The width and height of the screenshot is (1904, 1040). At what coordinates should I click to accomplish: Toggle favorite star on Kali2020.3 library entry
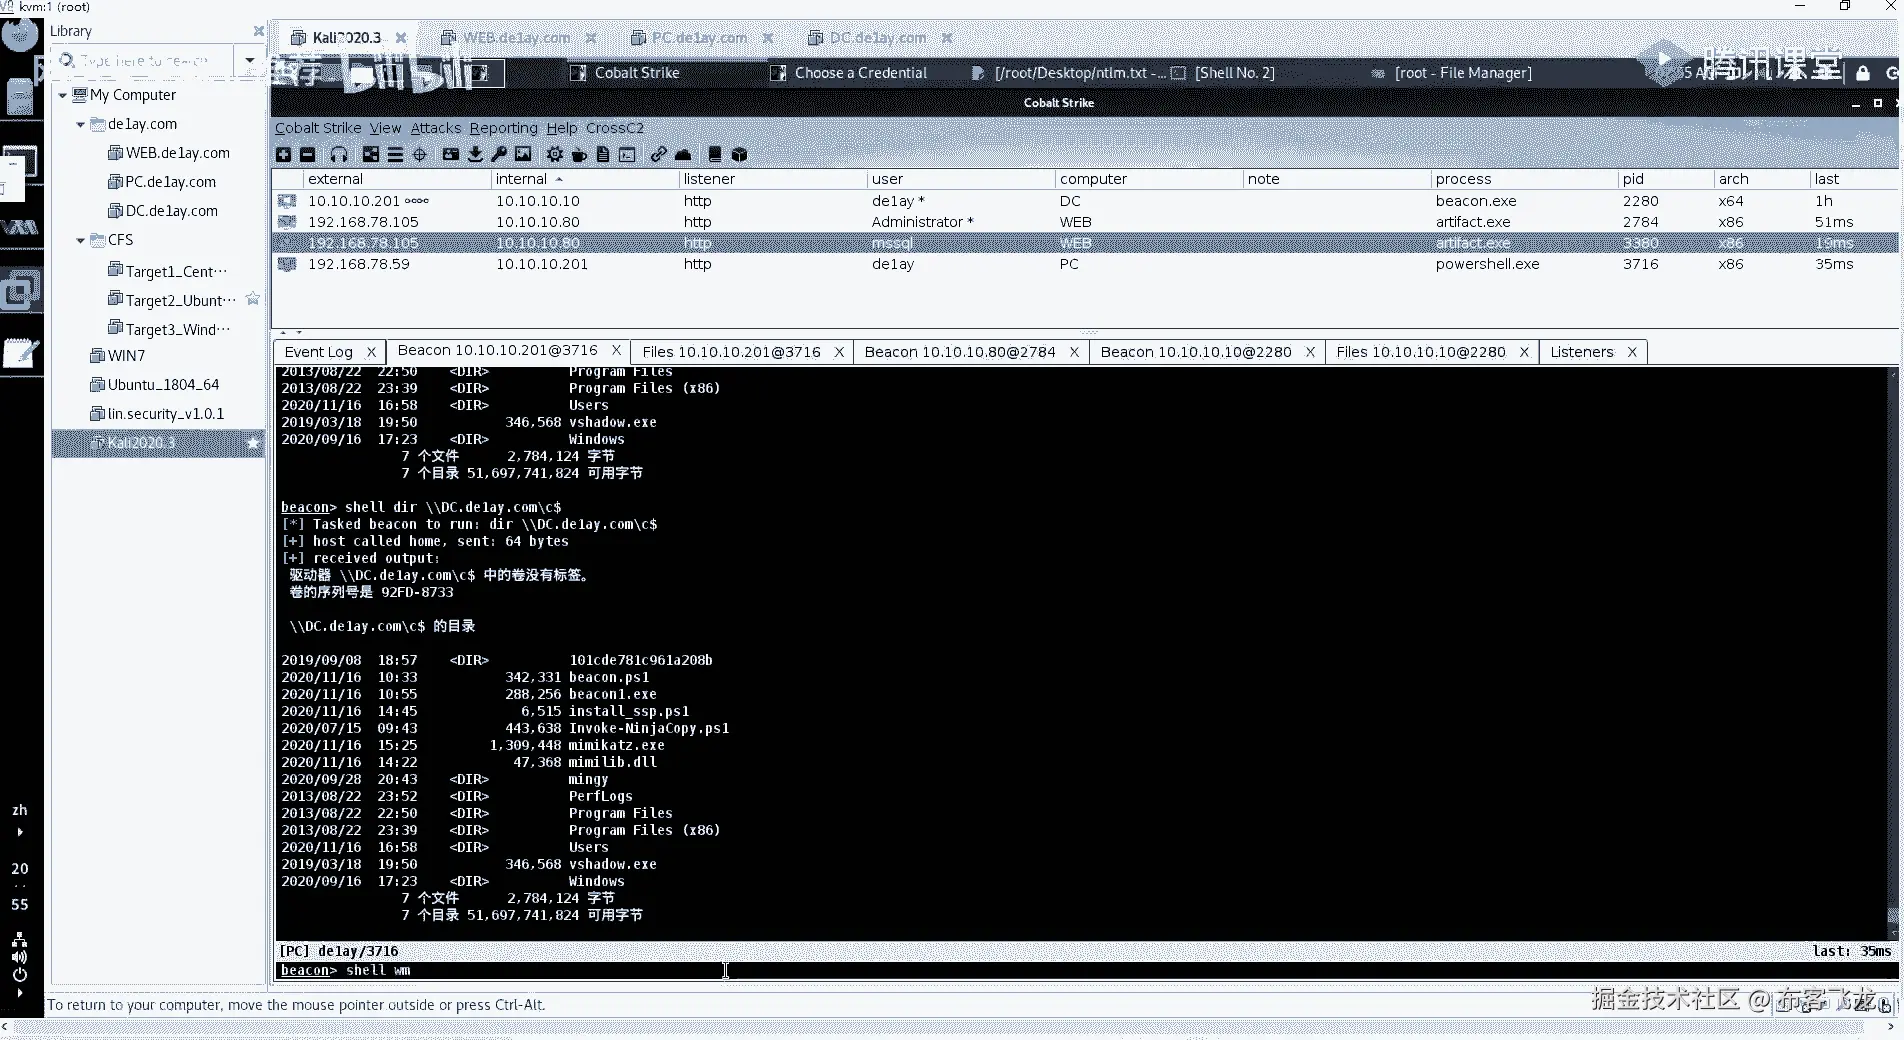253,442
